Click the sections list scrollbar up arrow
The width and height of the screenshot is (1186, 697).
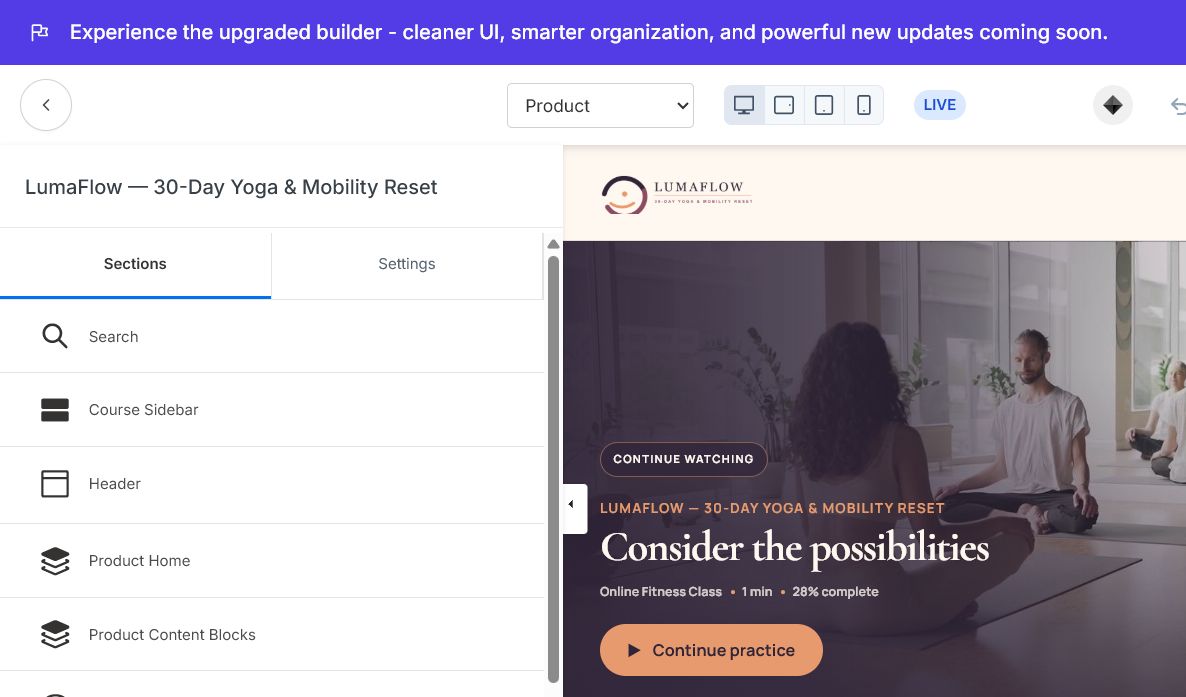pyautogui.click(x=553, y=244)
